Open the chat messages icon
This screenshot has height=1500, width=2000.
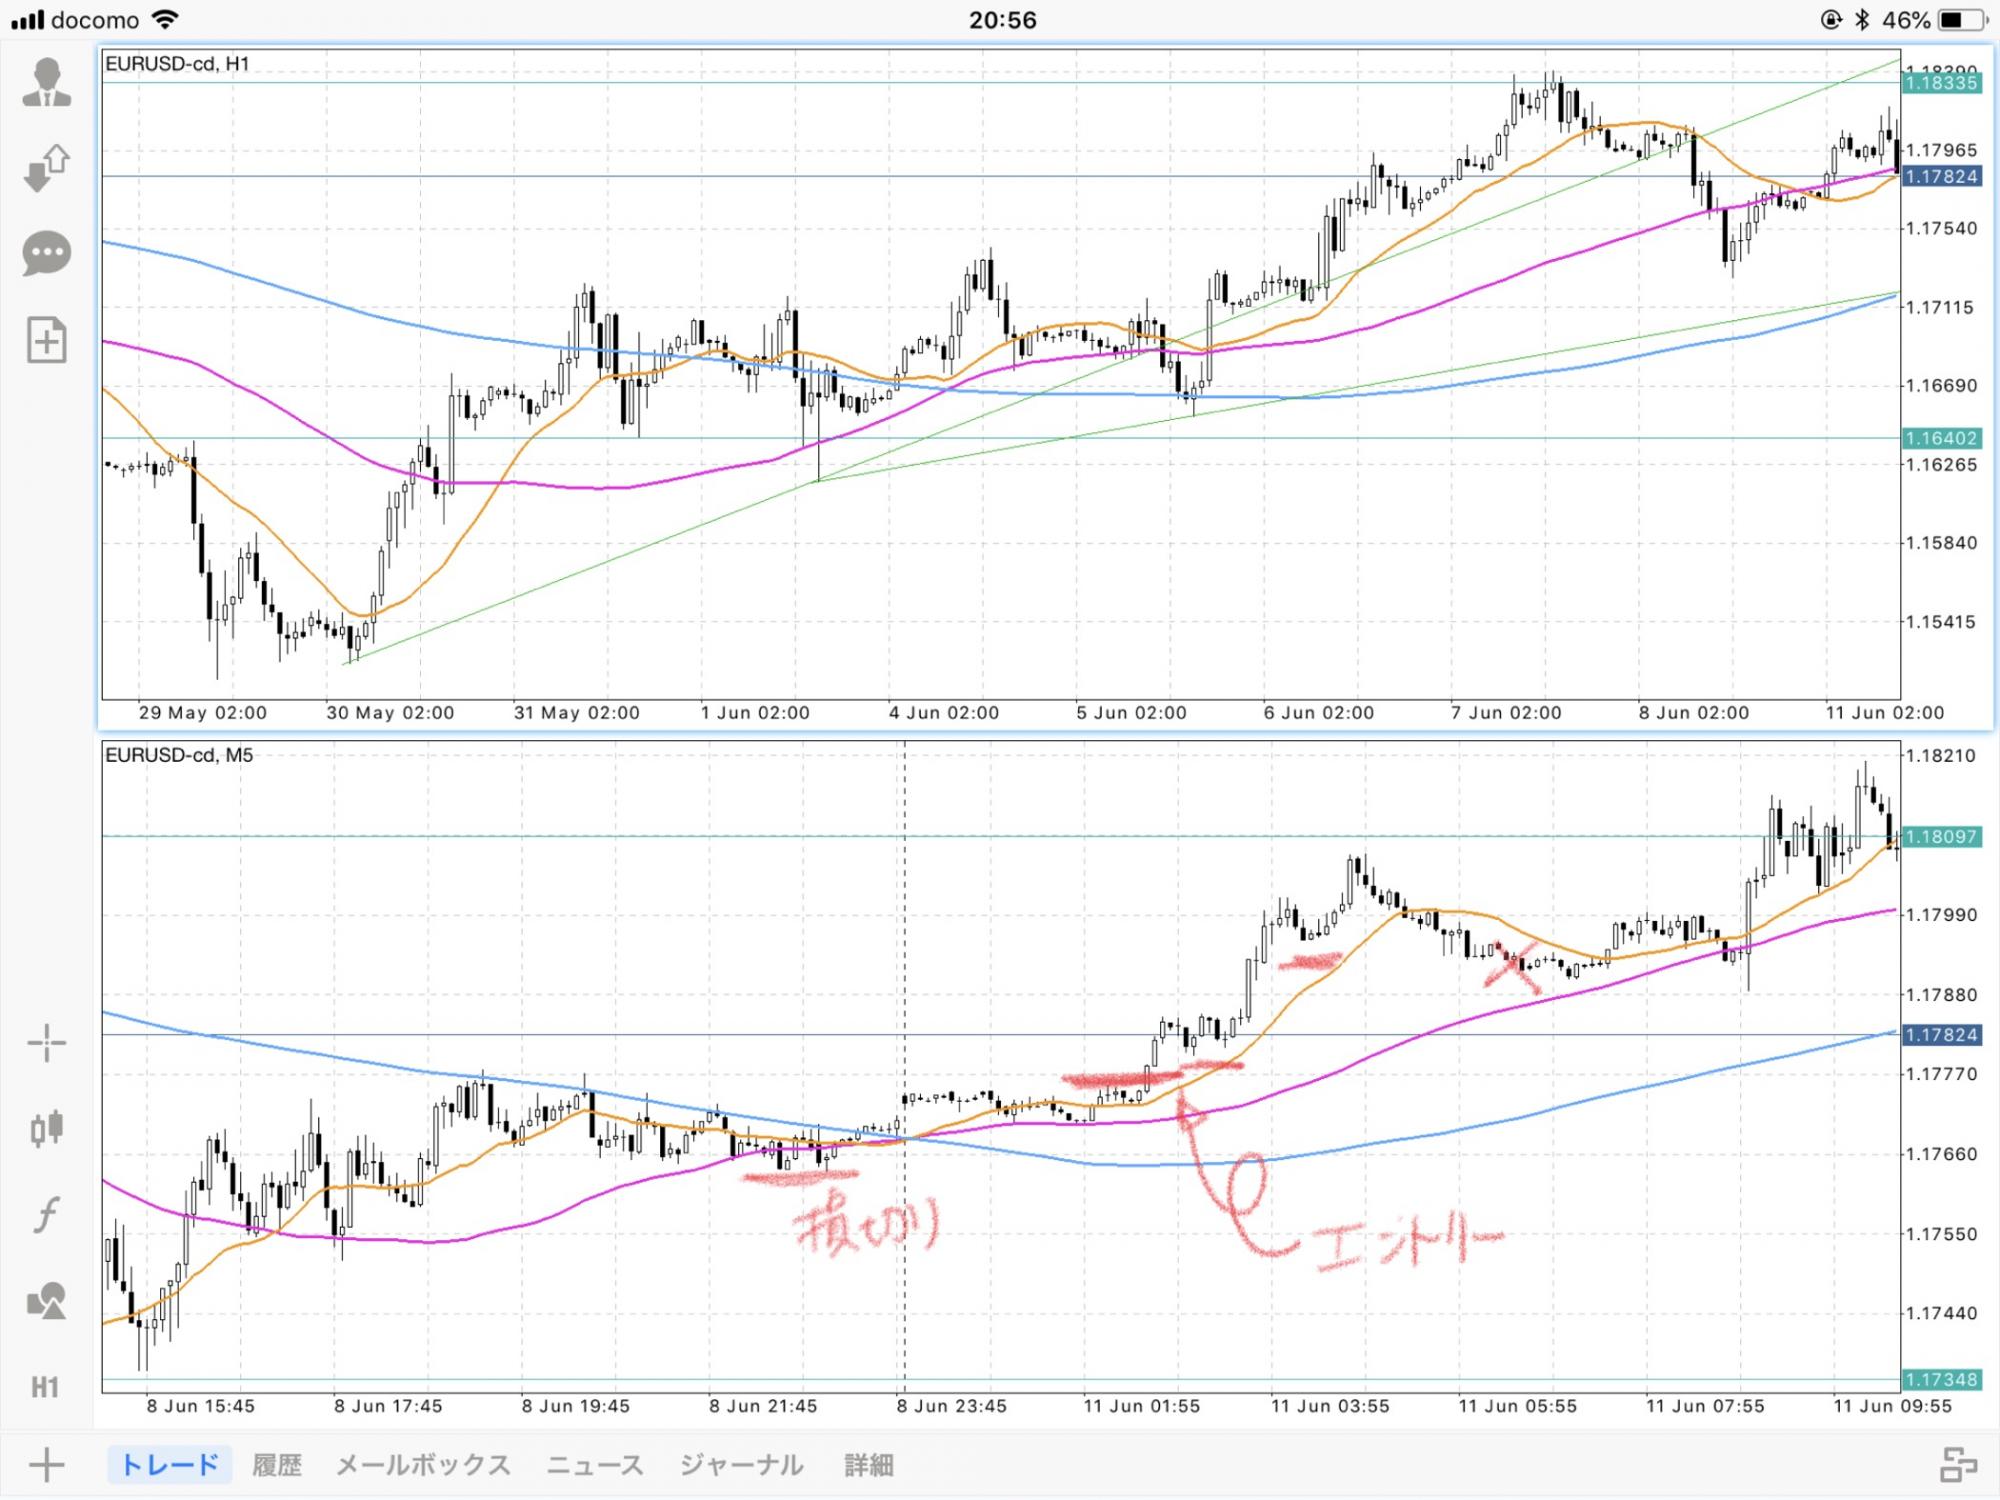coord(46,254)
